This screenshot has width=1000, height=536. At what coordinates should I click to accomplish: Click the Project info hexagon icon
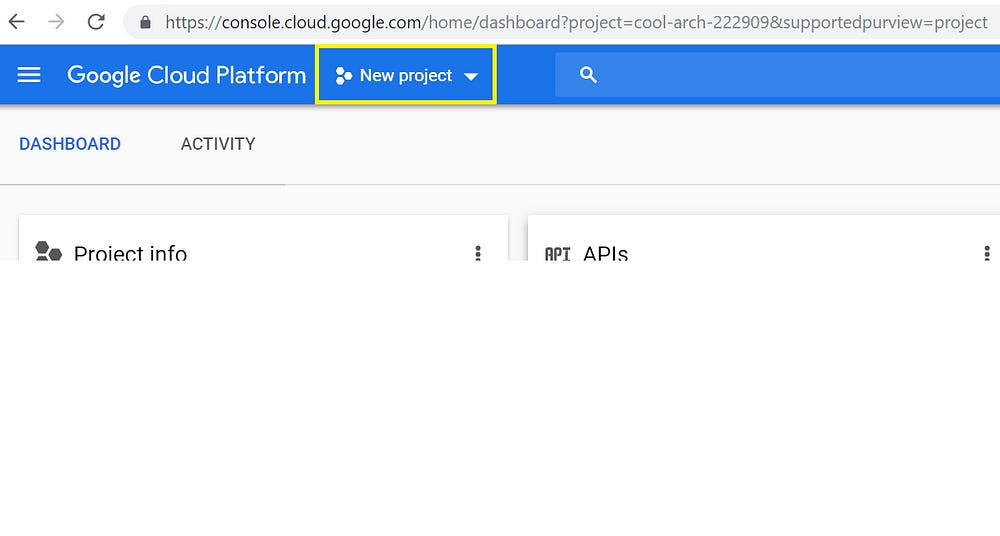[48, 252]
